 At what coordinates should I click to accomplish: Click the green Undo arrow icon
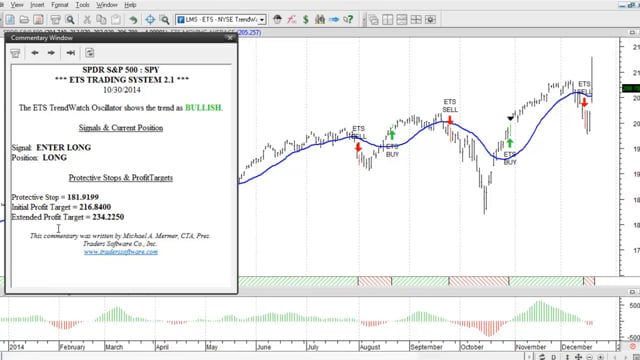pyautogui.click(x=133, y=19)
